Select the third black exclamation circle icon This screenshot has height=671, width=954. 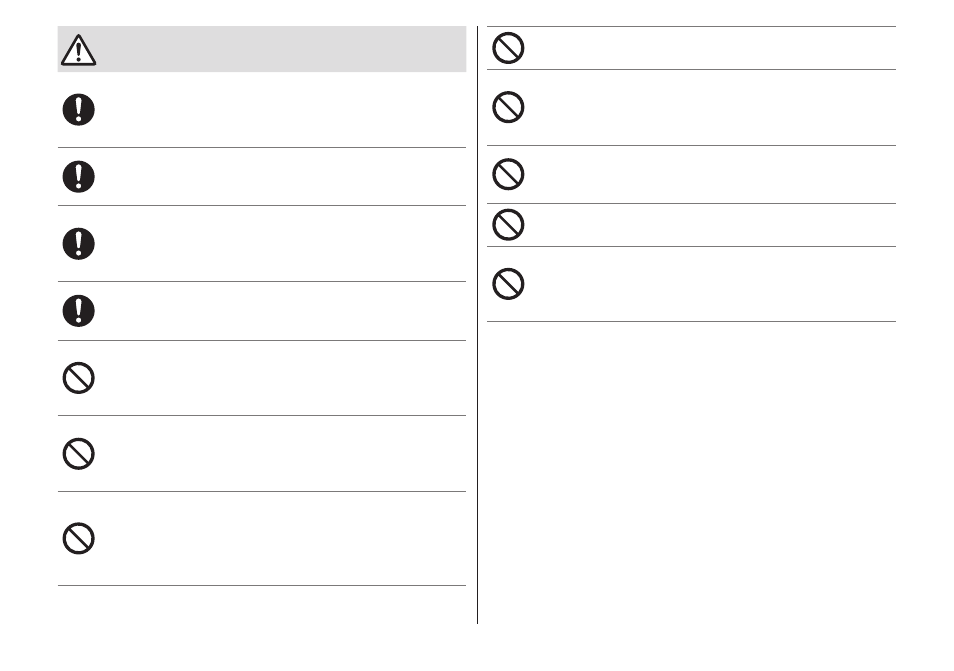(x=78, y=243)
